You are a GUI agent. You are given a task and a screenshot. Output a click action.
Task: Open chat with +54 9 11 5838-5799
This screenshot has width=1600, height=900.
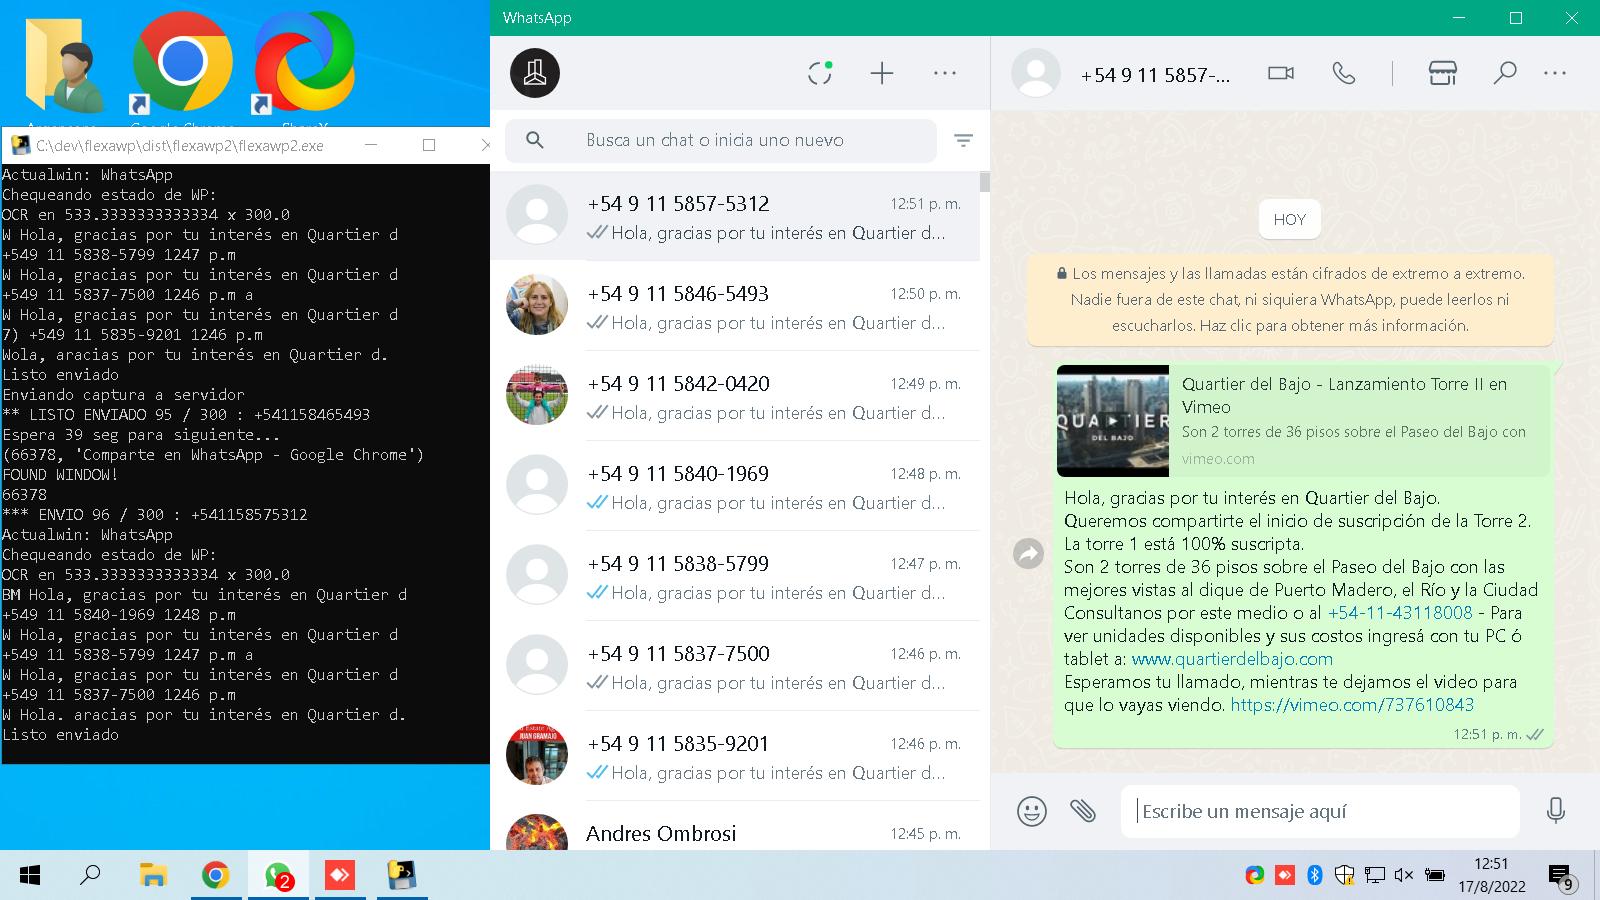click(x=735, y=576)
